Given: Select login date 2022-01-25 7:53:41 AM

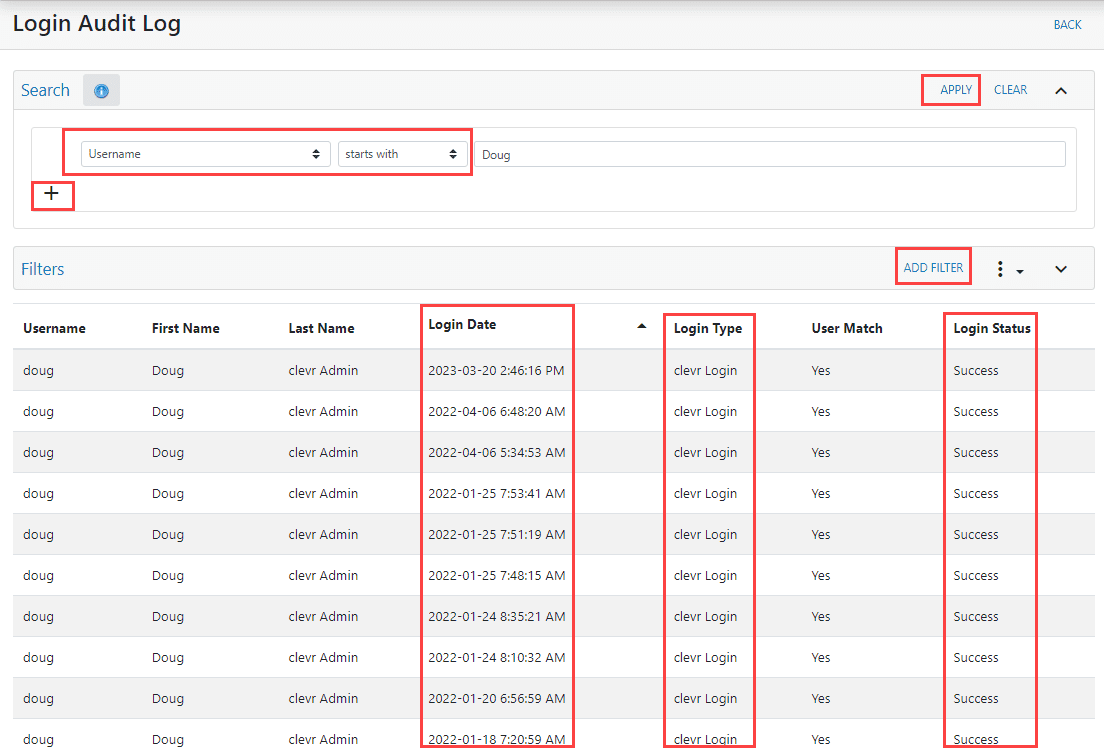Looking at the screenshot, I should tap(496, 494).
